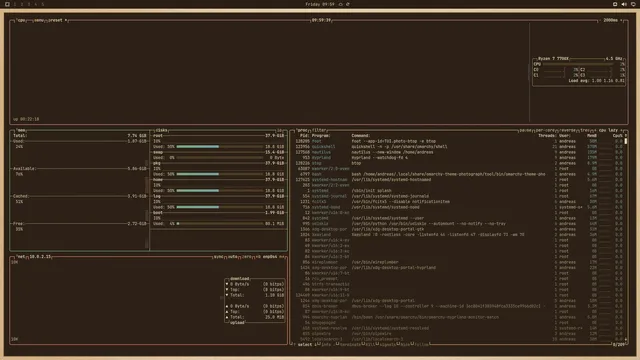Terminate the selected process

349,344
